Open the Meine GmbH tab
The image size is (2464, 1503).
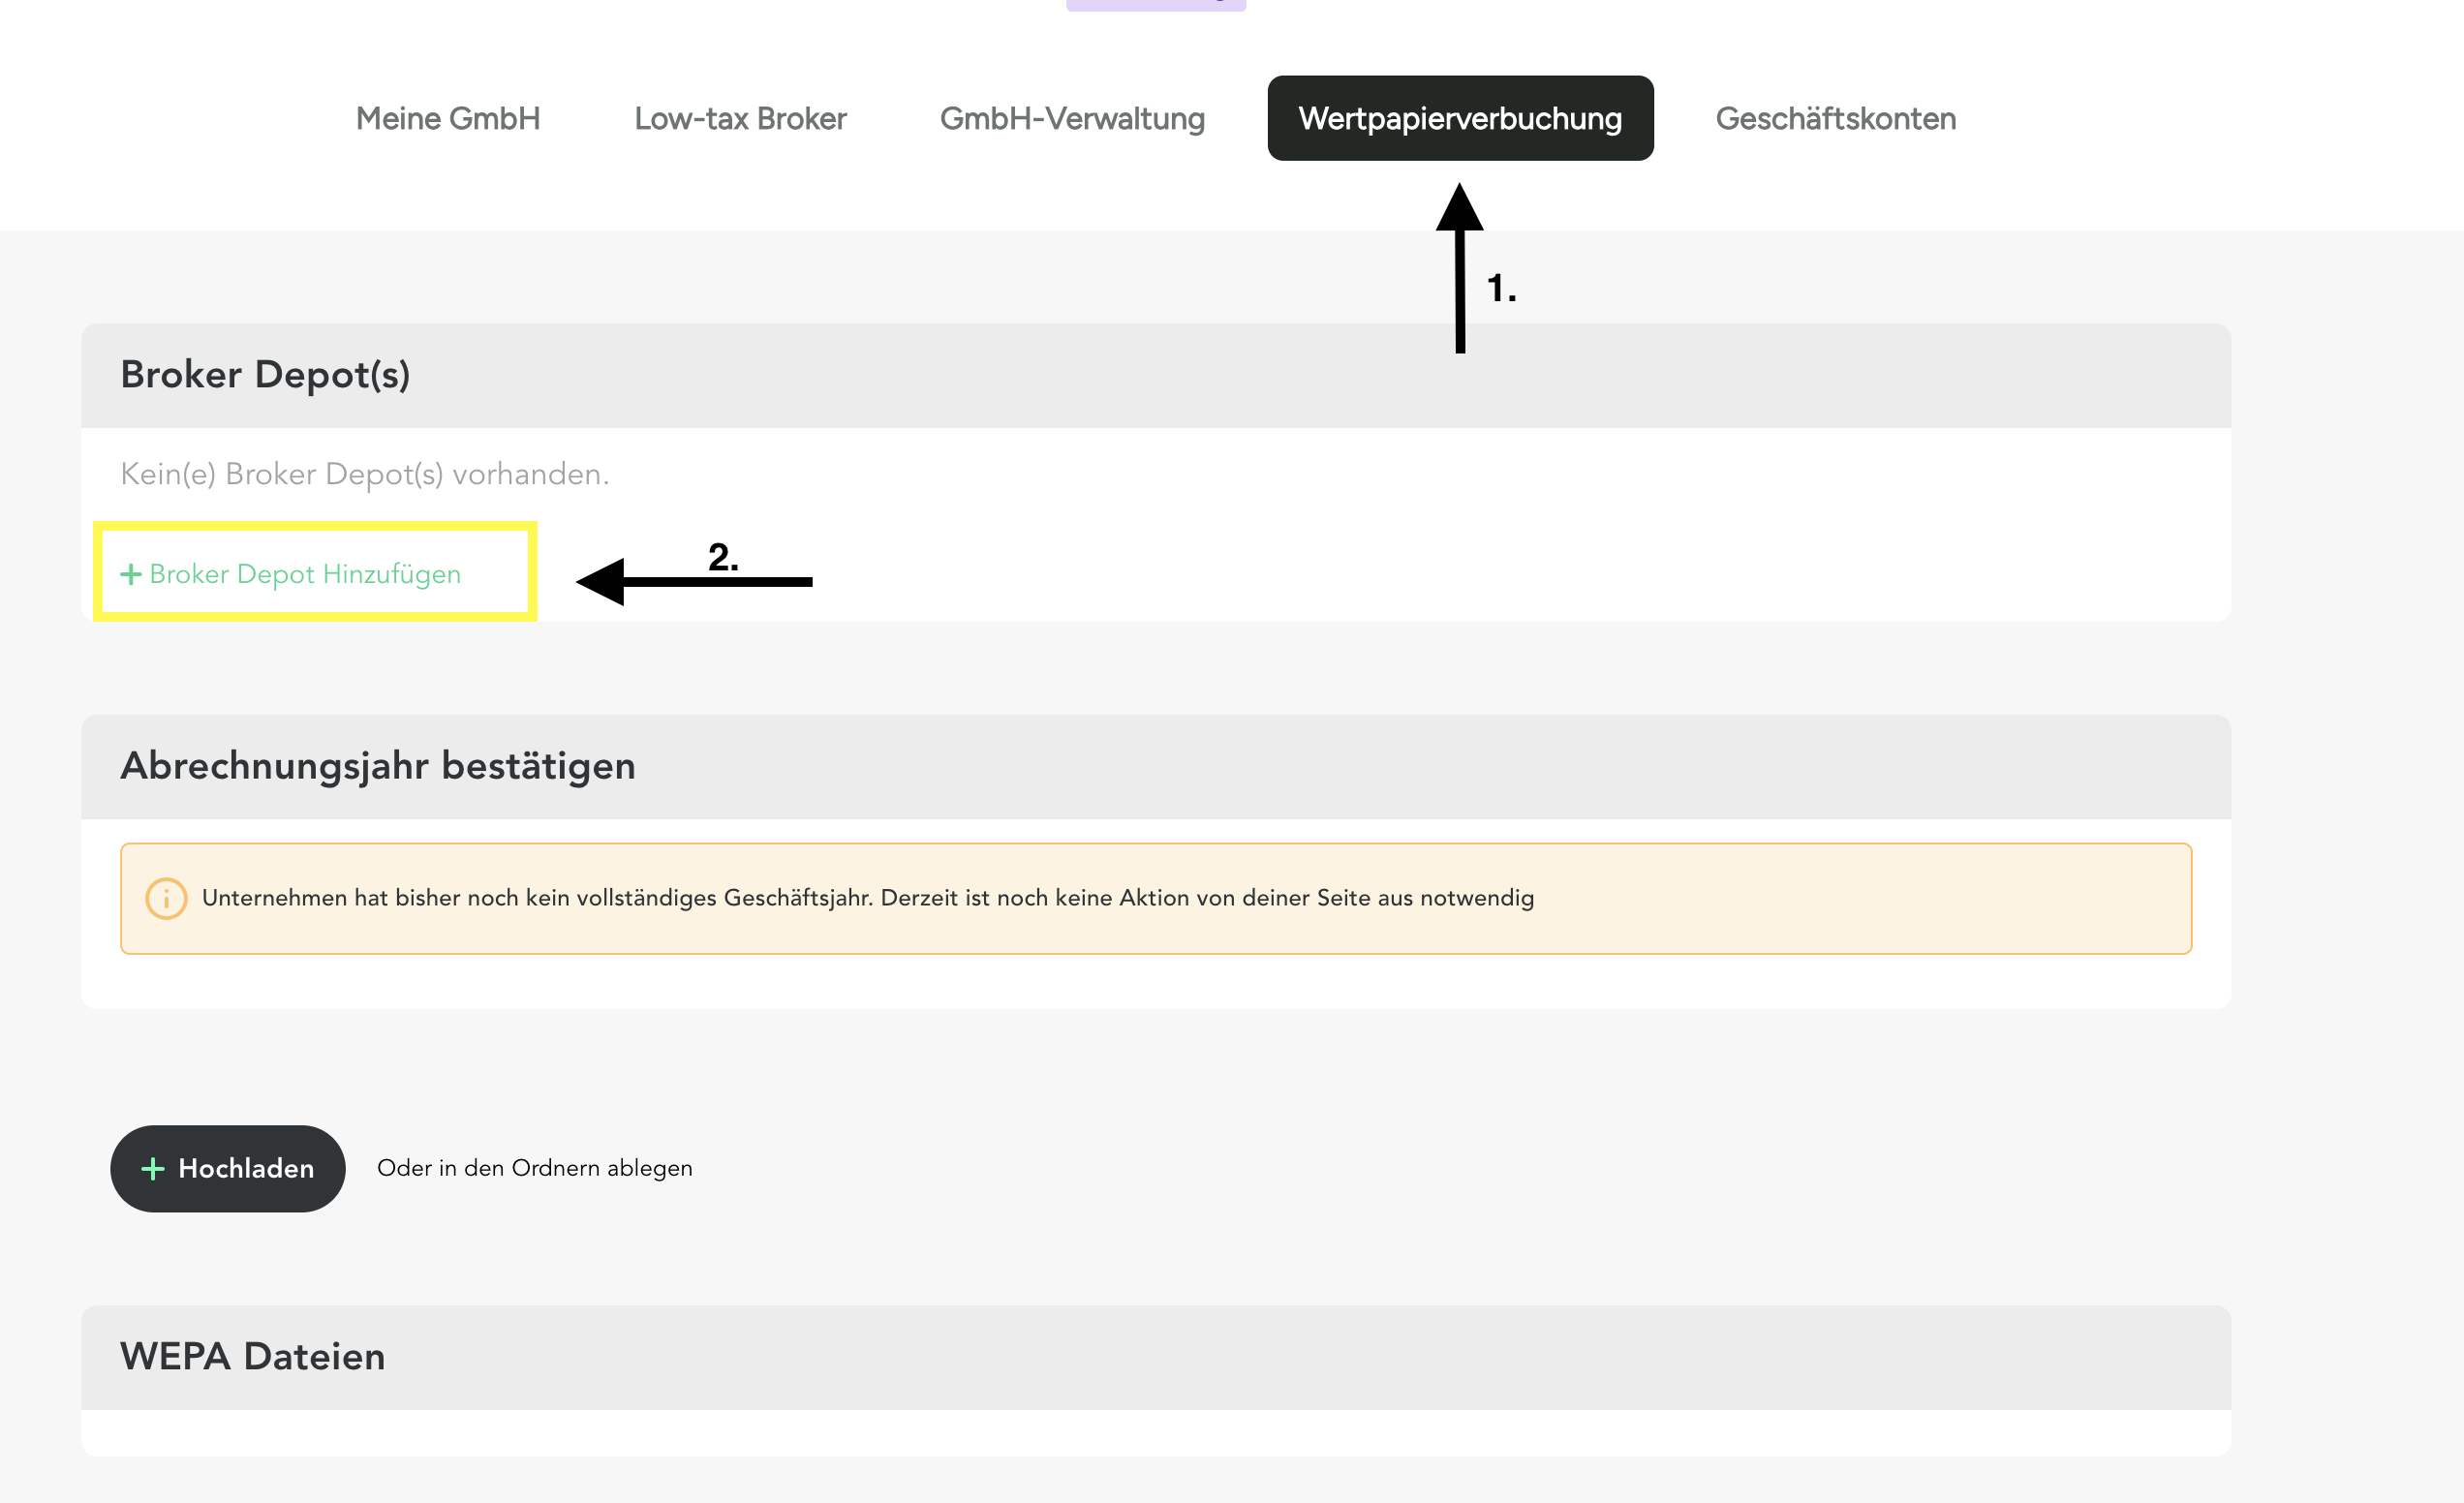pyautogui.click(x=448, y=119)
